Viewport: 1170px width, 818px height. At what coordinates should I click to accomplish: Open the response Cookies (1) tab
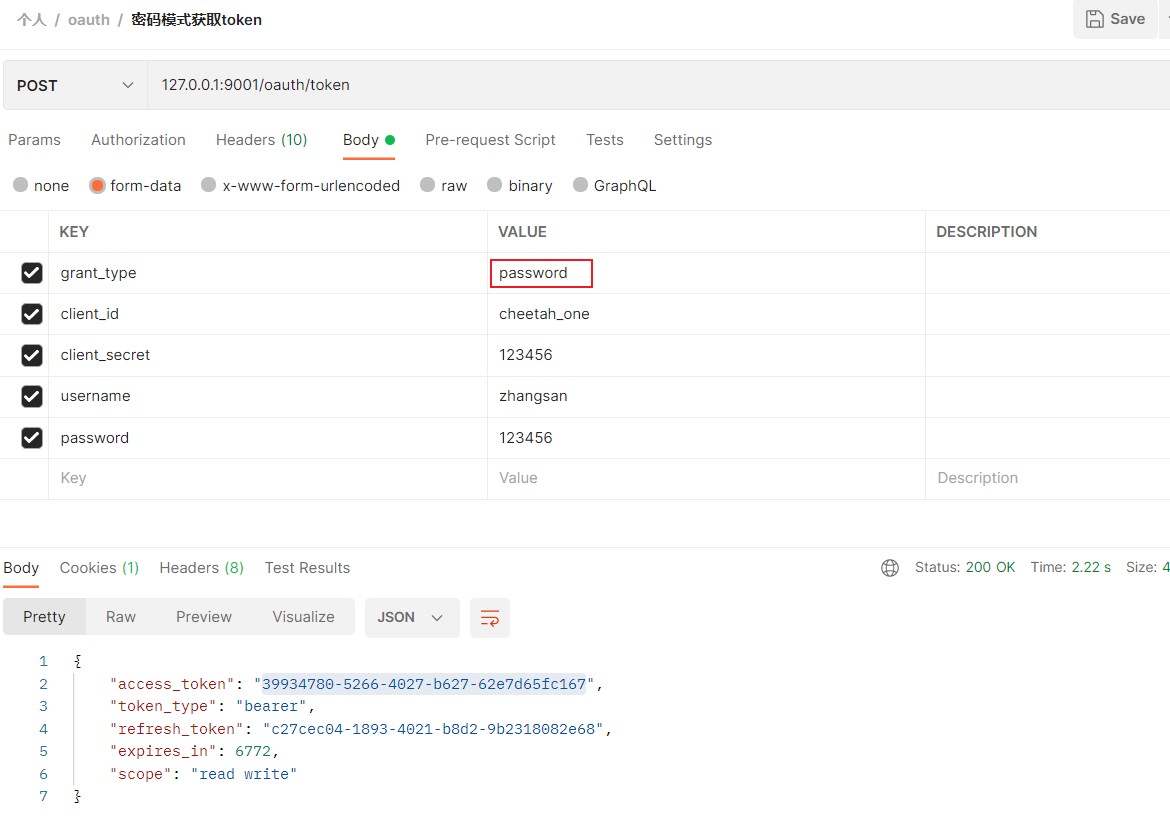(x=99, y=568)
